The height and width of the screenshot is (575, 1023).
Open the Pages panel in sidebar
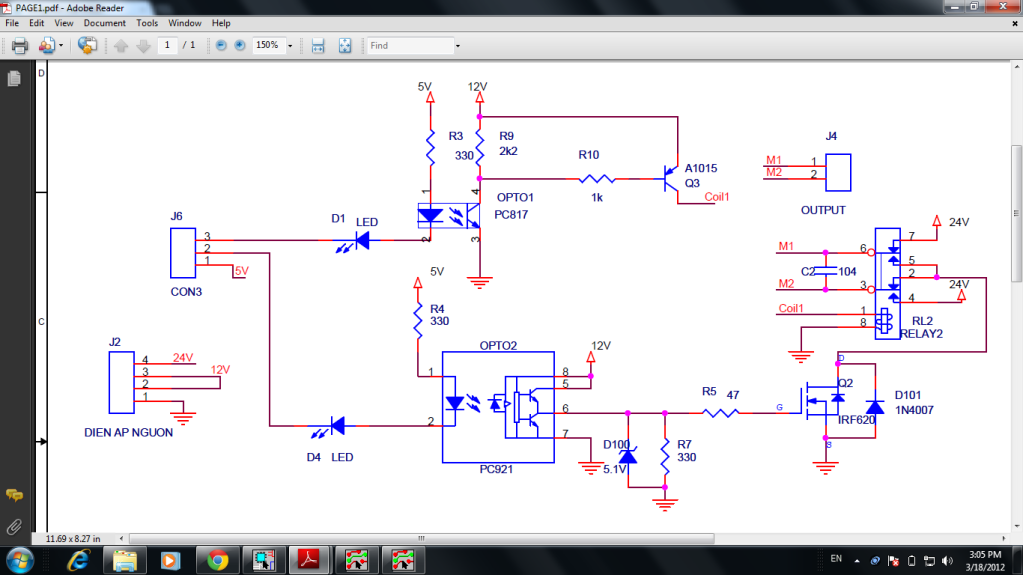click(14, 78)
